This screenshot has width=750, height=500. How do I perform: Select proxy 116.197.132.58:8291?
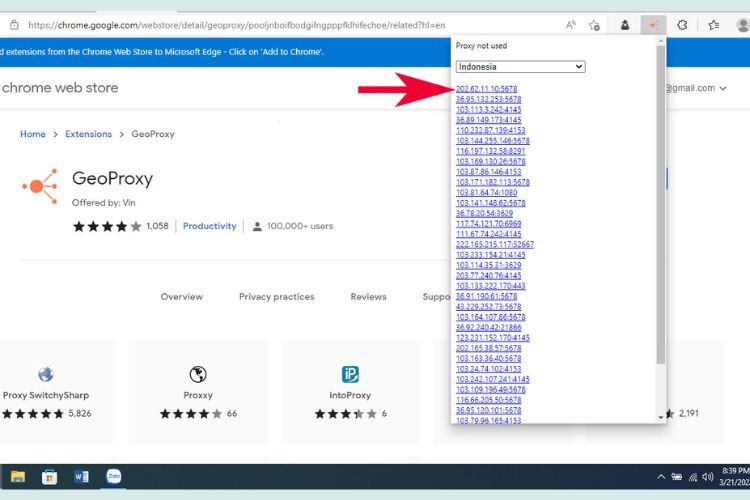[x=490, y=151]
